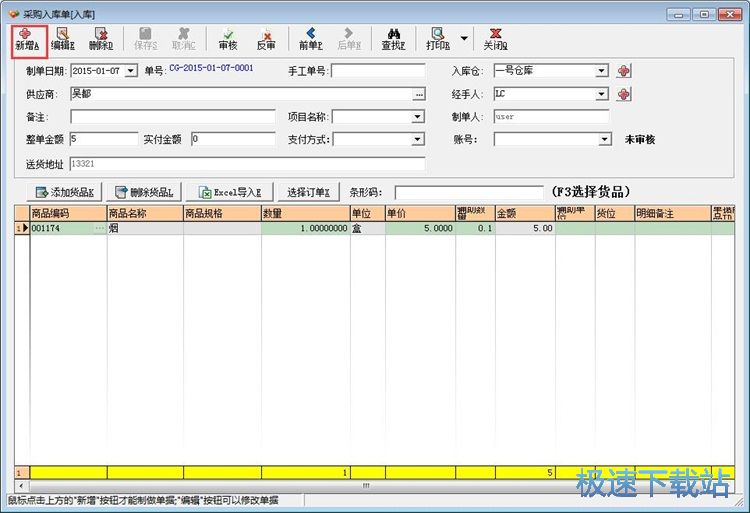Click the unit price cell 5.0000

tap(420, 228)
